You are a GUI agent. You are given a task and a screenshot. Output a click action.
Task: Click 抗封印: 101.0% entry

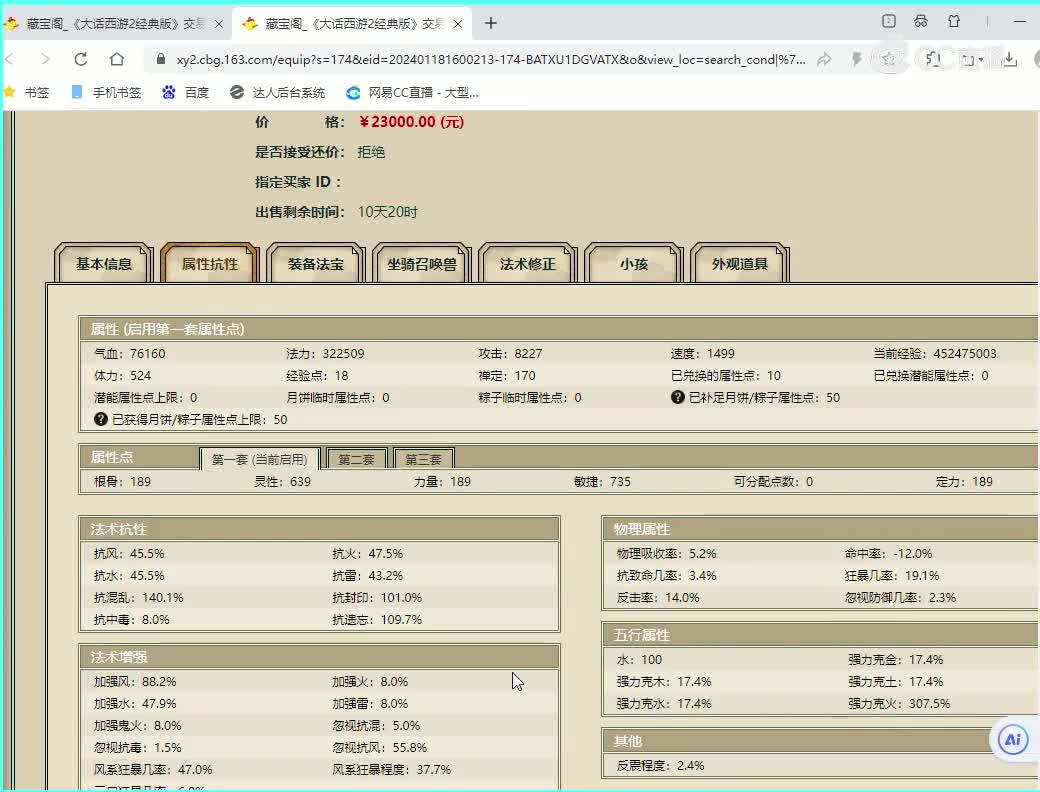click(x=377, y=598)
